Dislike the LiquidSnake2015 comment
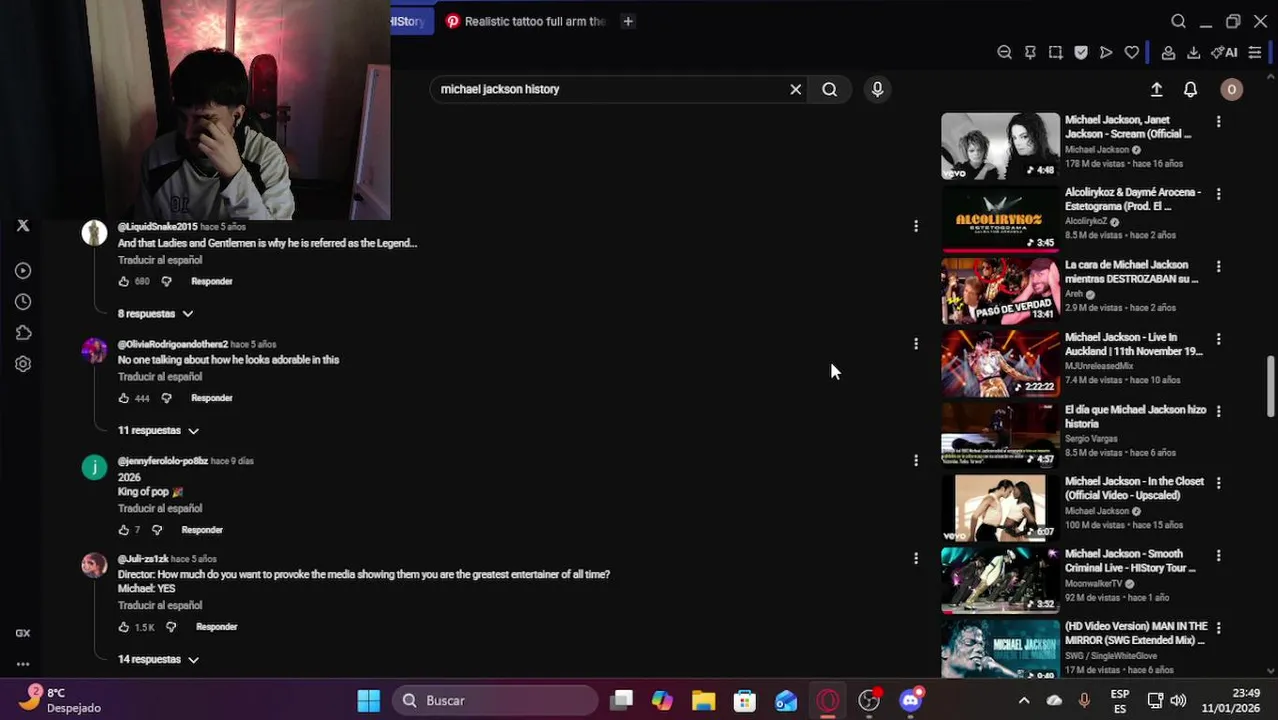 (166, 281)
